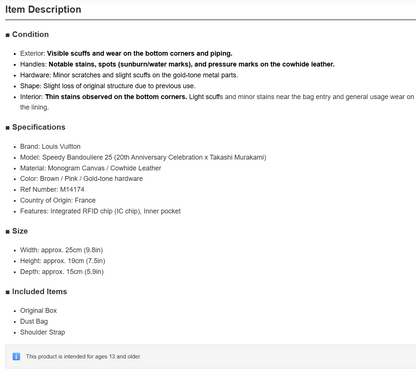416x373 pixels.
Task: Click the blue info icon
Action: (16, 356)
